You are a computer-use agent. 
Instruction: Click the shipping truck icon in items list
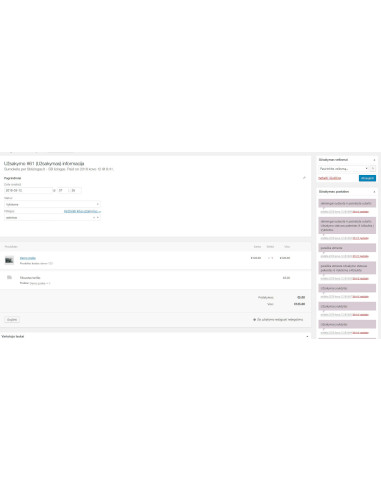9,277
